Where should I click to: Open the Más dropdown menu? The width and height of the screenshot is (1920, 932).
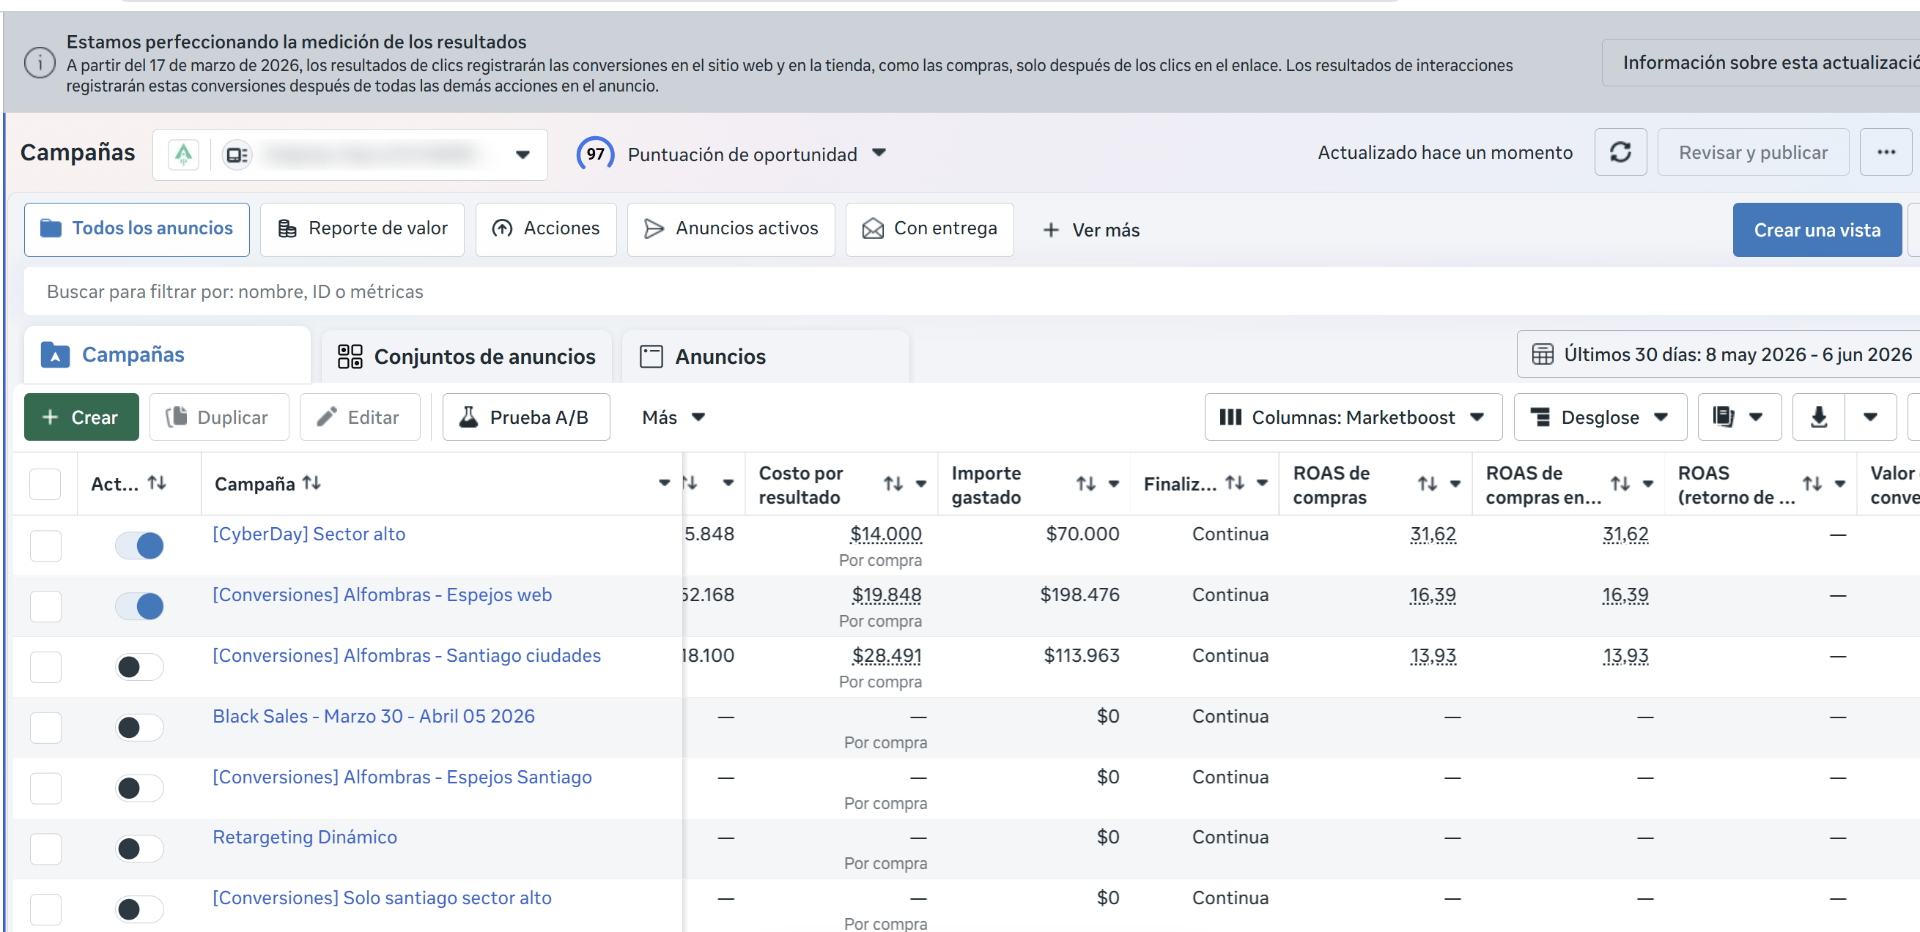click(673, 417)
